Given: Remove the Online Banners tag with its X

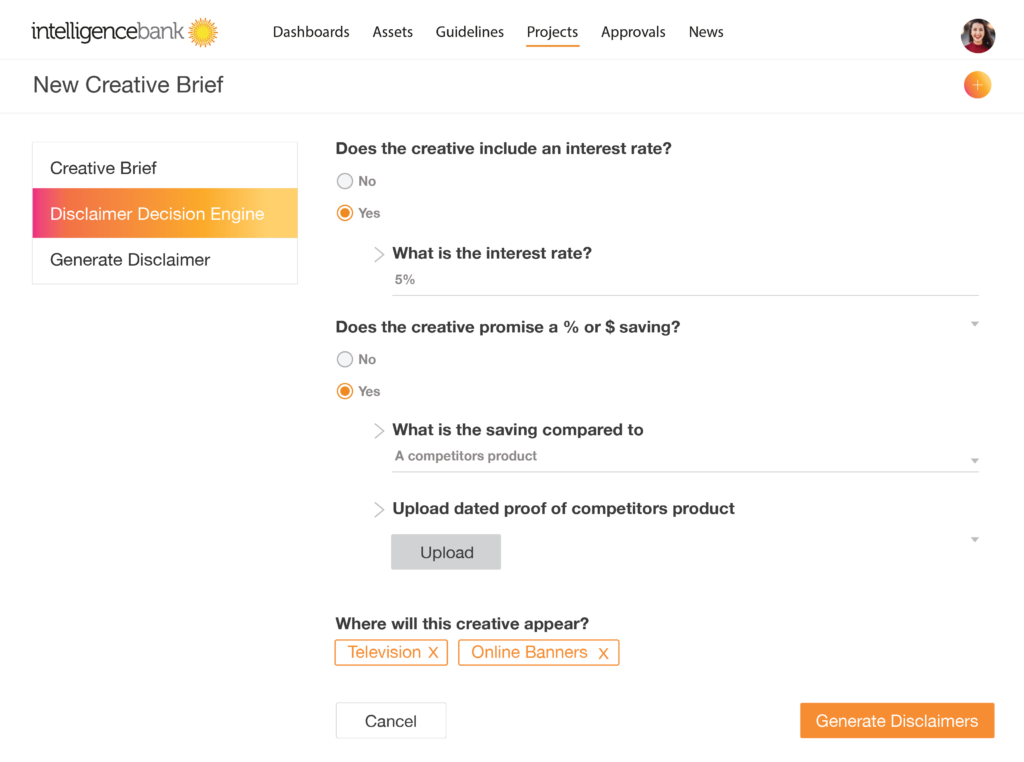Looking at the screenshot, I should coord(603,652).
